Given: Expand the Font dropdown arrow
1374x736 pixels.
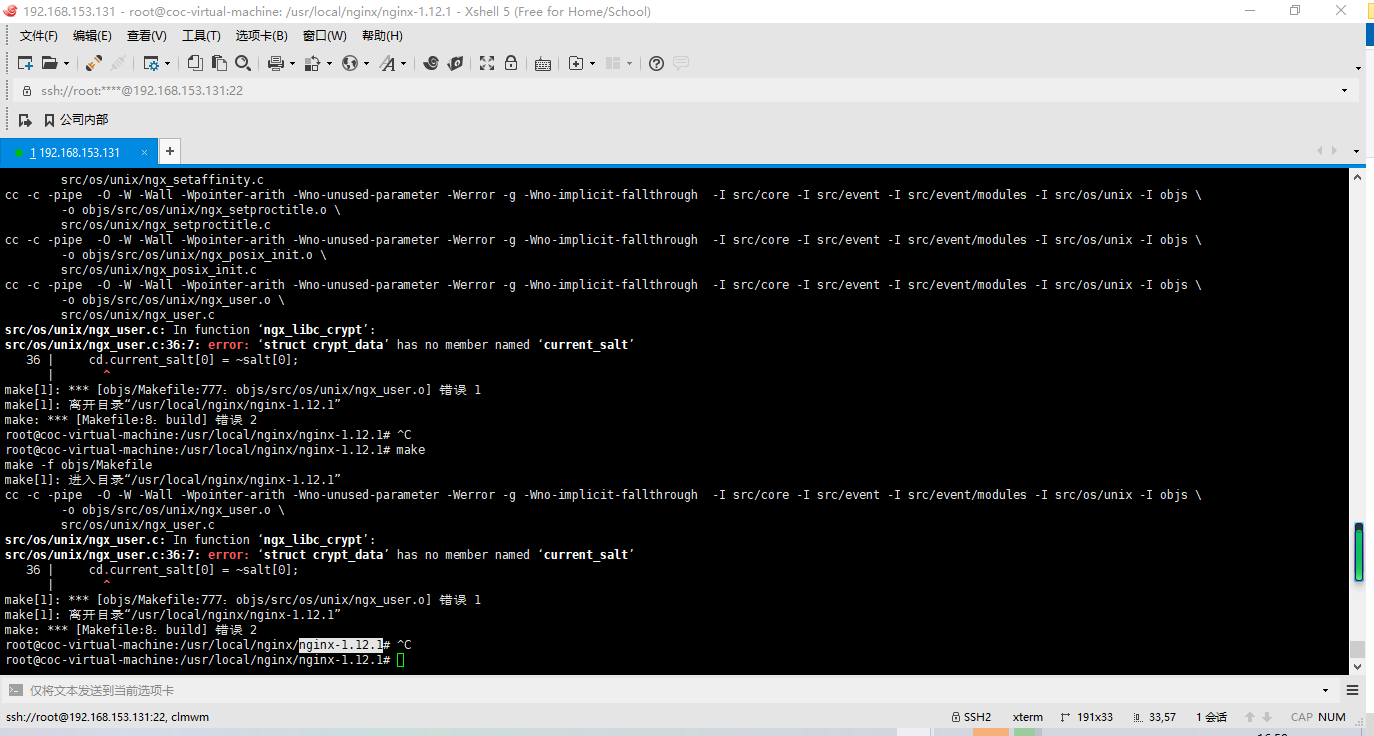Looking at the screenshot, I should (403, 63).
